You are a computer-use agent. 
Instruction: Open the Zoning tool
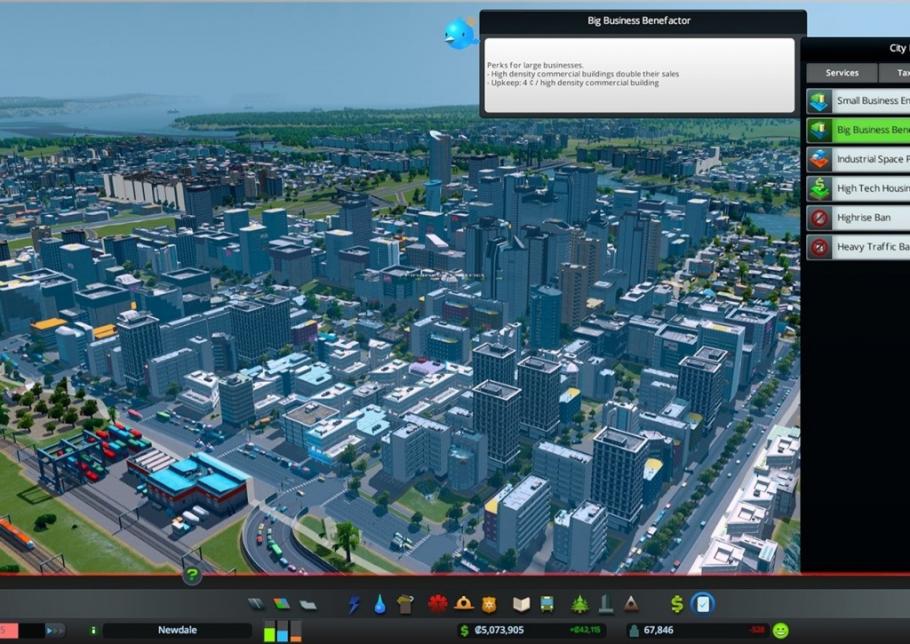(281, 605)
